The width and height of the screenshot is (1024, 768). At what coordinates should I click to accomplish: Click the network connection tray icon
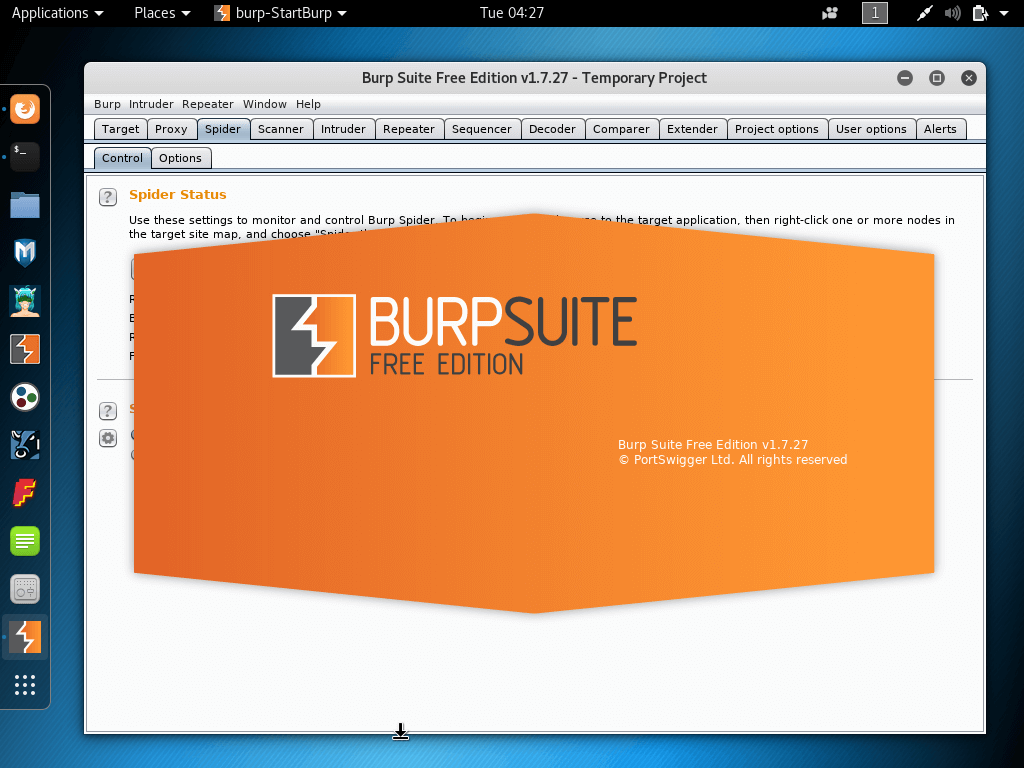pos(924,13)
